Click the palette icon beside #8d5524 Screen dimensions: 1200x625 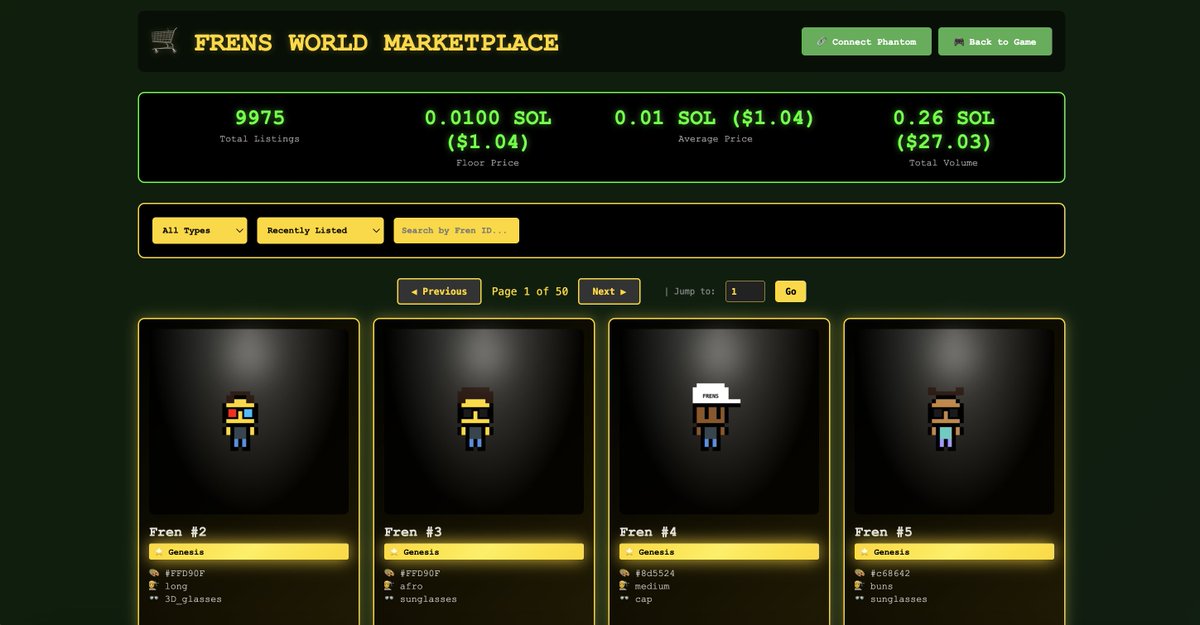(x=624, y=573)
